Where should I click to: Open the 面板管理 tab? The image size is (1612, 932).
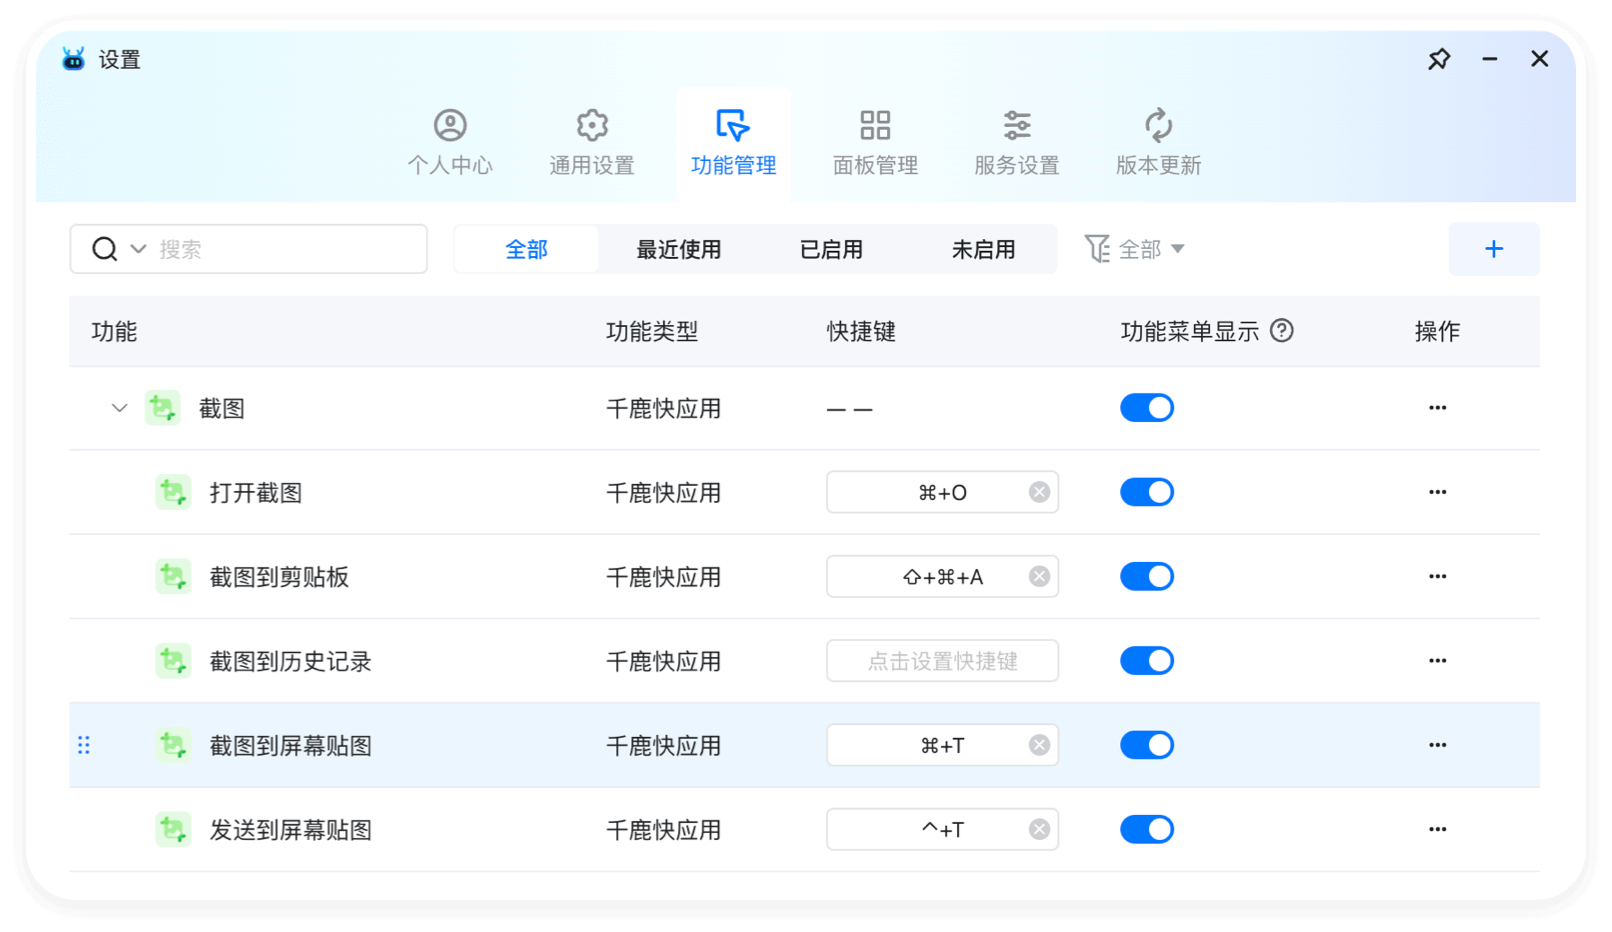pyautogui.click(x=875, y=143)
